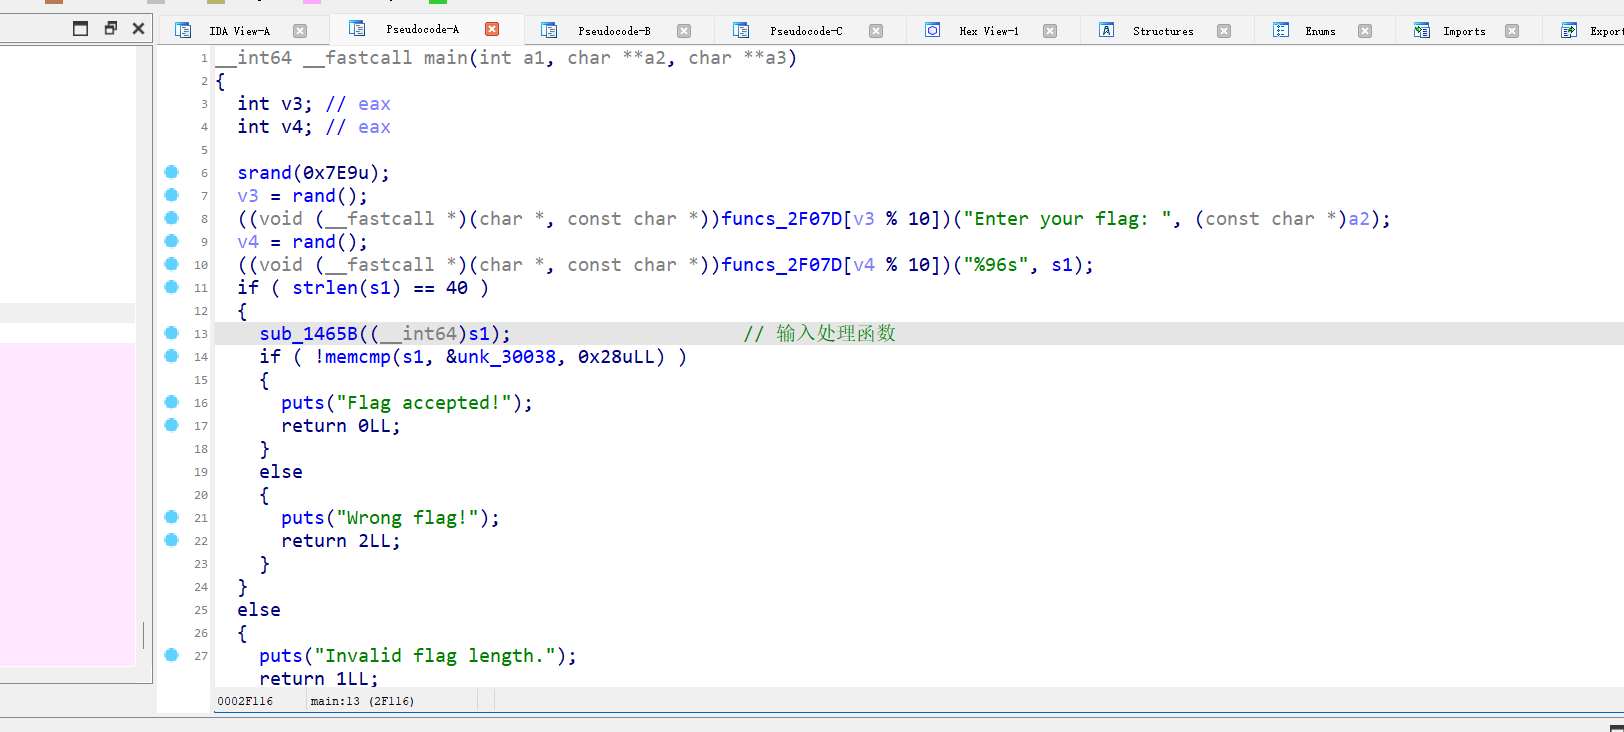Close the Imports tab
Image resolution: width=1624 pixels, height=732 pixels.
(x=1512, y=31)
